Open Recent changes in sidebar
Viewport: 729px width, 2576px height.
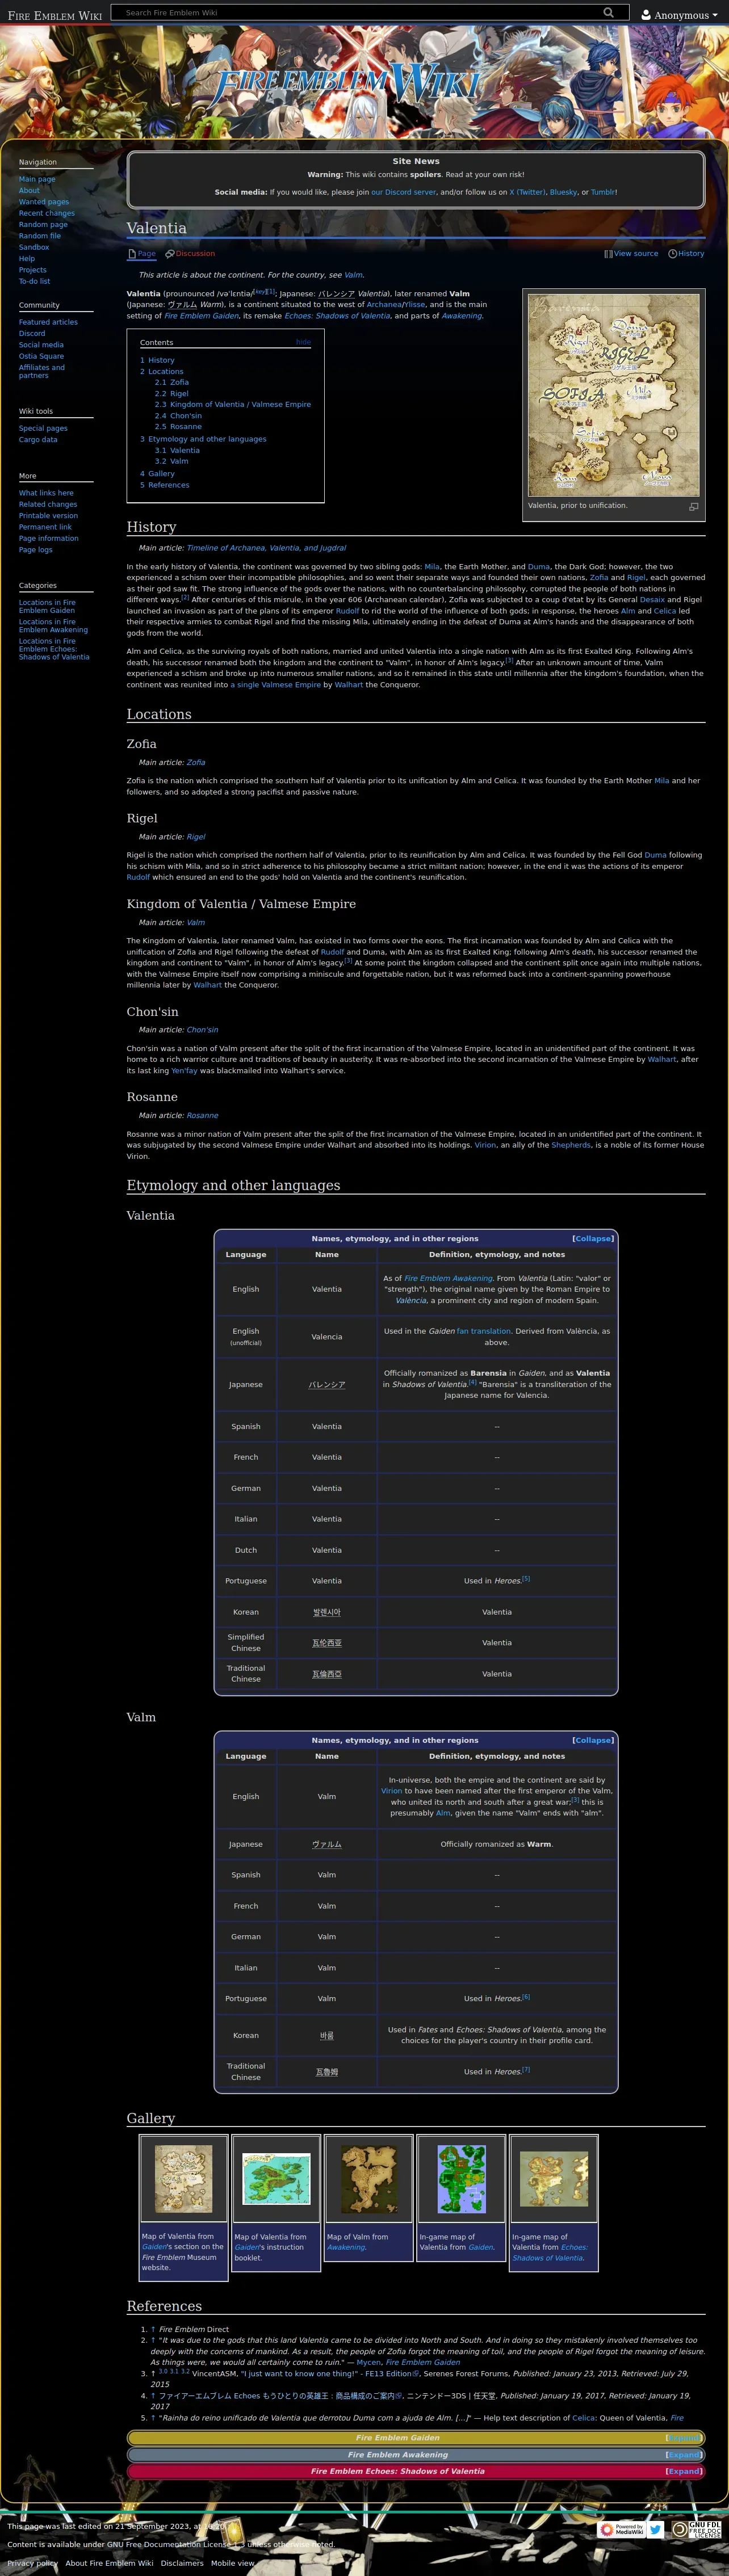tap(47, 213)
